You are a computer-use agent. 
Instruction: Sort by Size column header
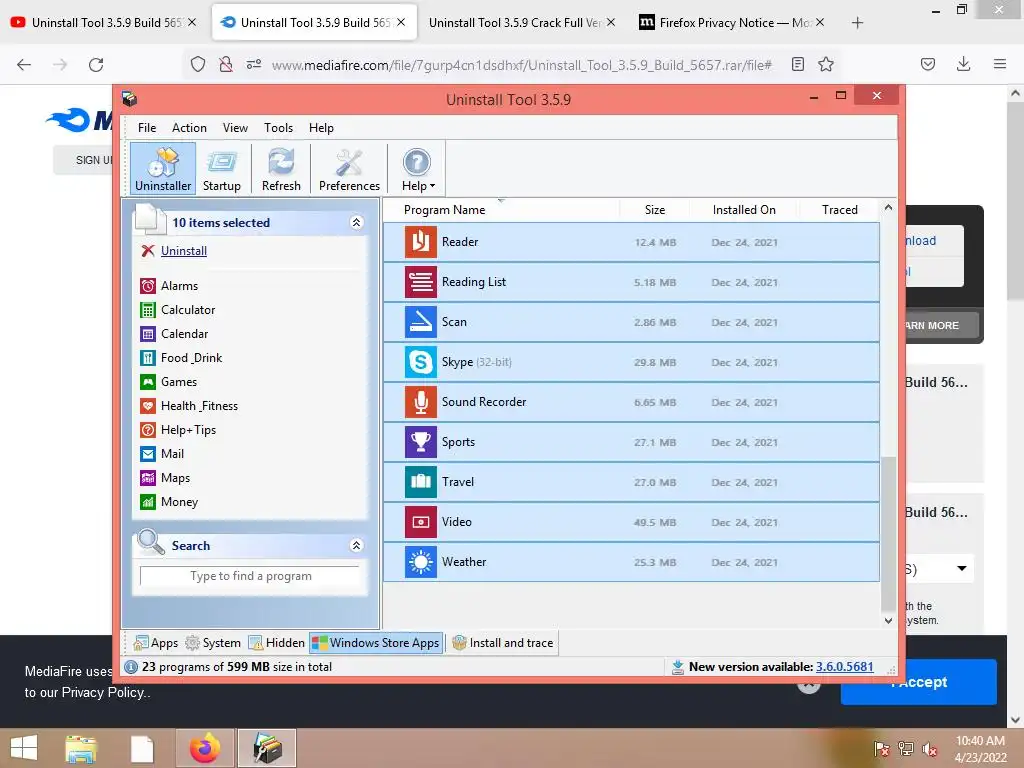pyautogui.click(x=654, y=210)
